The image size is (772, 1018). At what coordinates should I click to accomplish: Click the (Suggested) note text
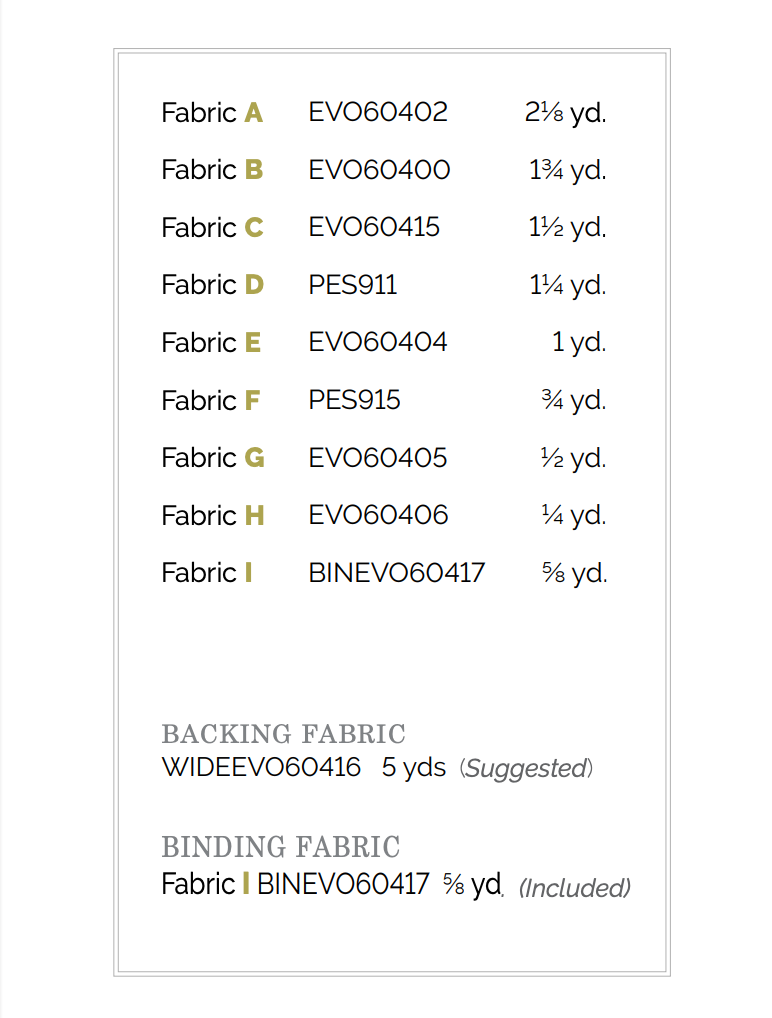526,769
